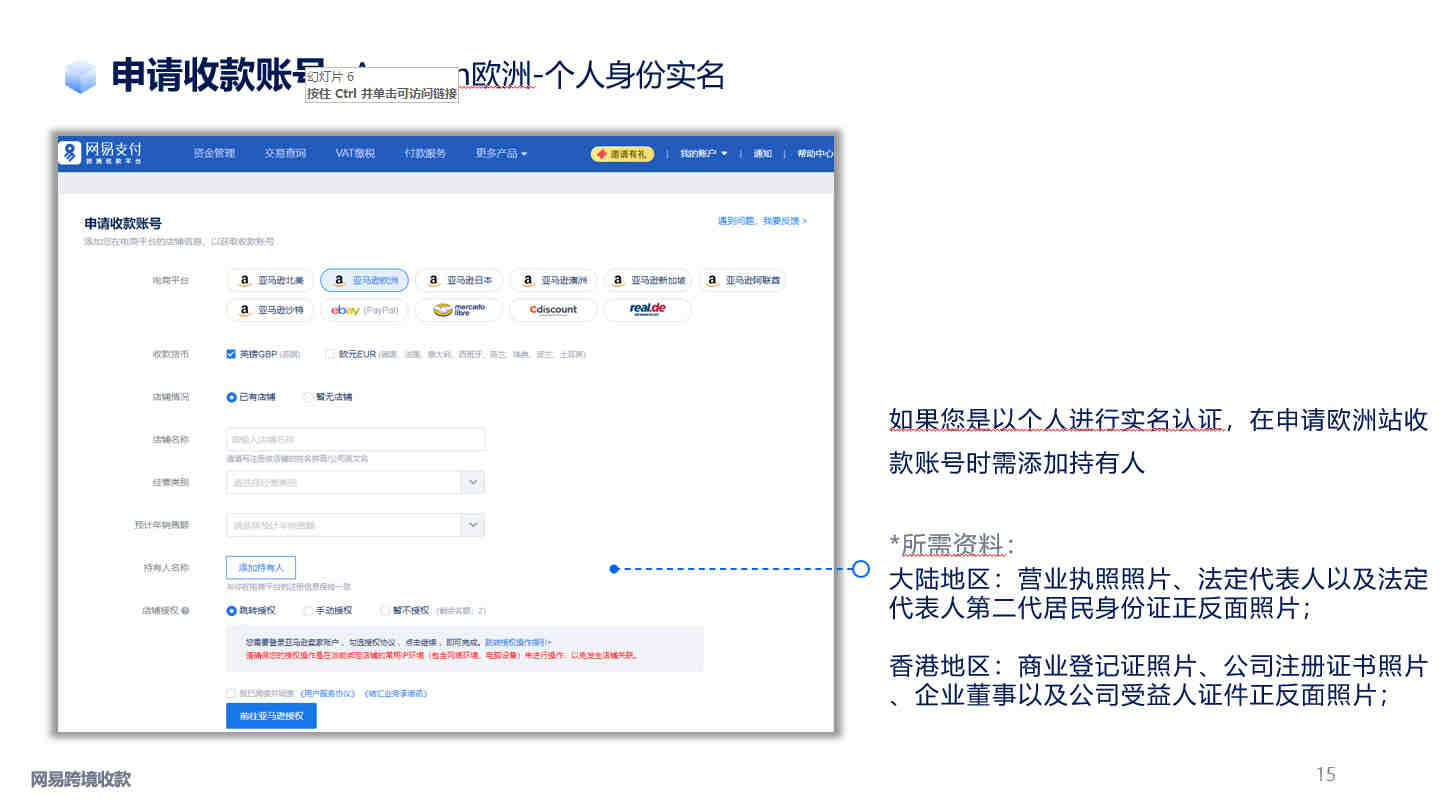Select the 暂无店铺 radio button

[x=308, y=397]
